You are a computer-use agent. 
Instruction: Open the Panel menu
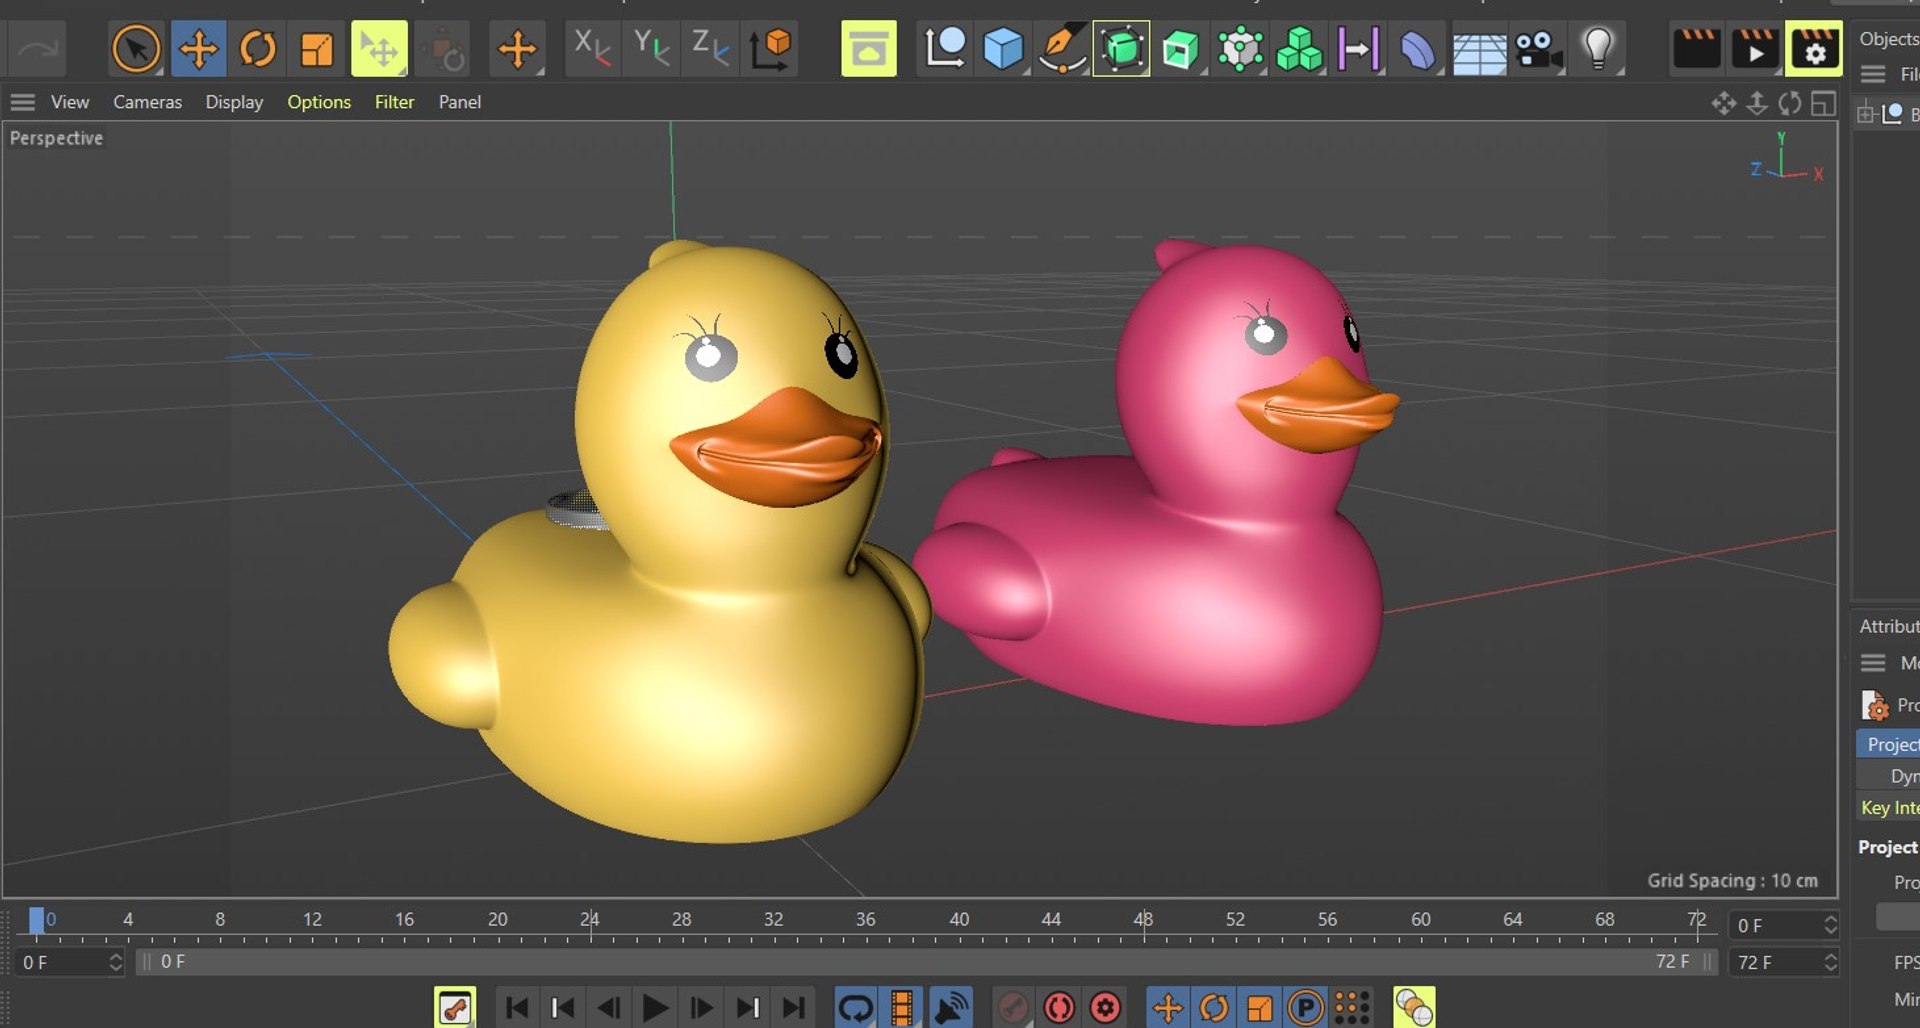click(x=460, y=102)
